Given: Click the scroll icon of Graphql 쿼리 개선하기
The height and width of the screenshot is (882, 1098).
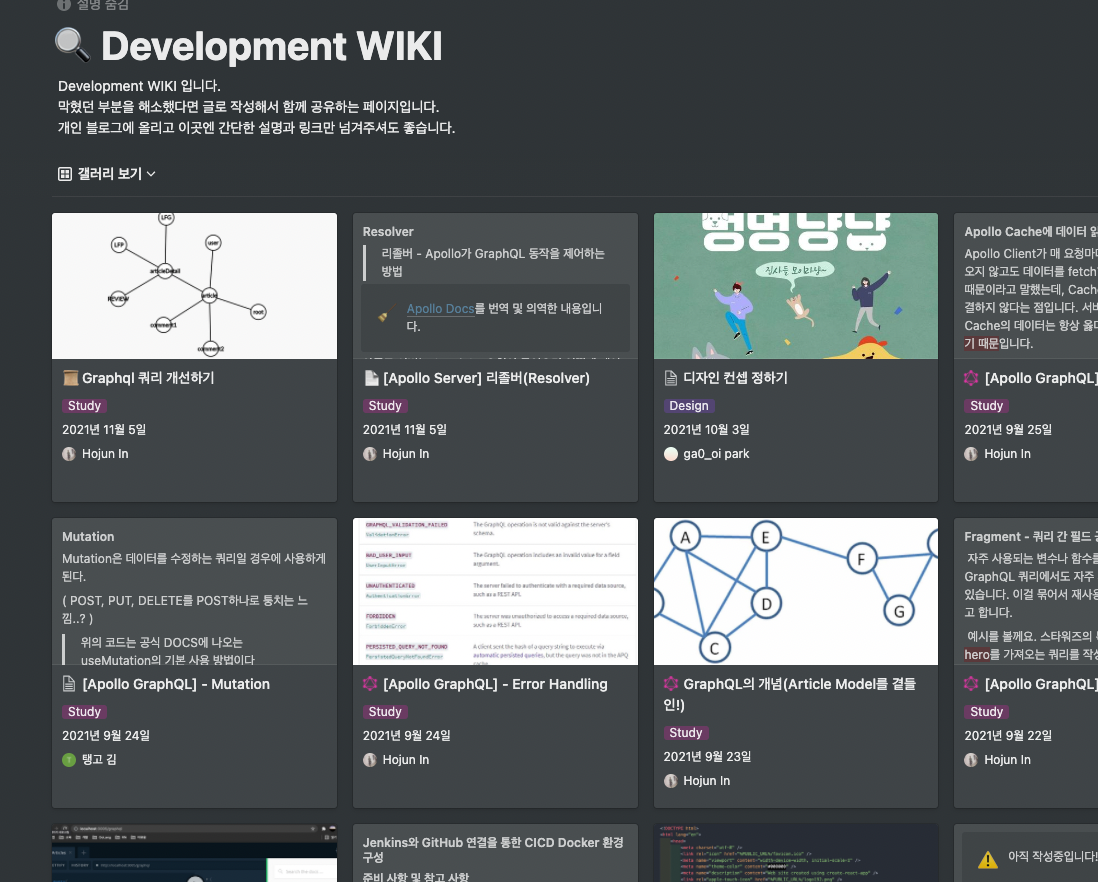Looking at the screenshot, I should (70, 378).
